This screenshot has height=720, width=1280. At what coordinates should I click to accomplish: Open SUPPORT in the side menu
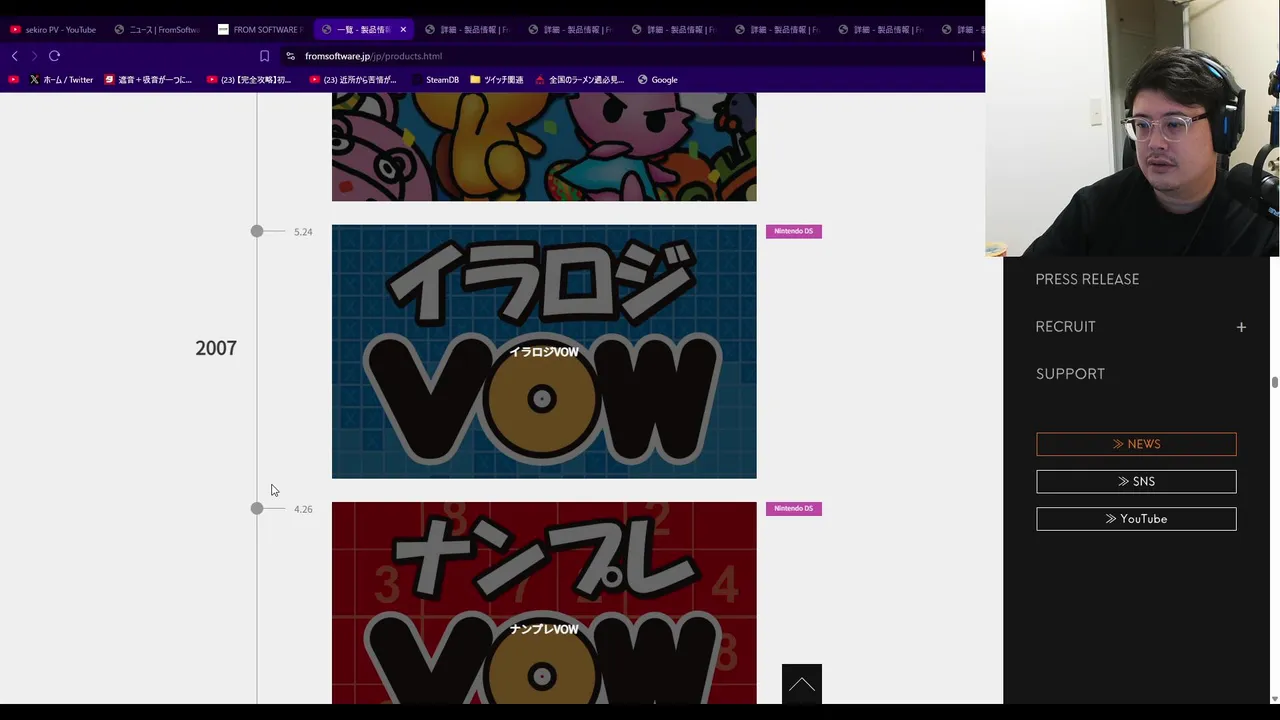1070,374
